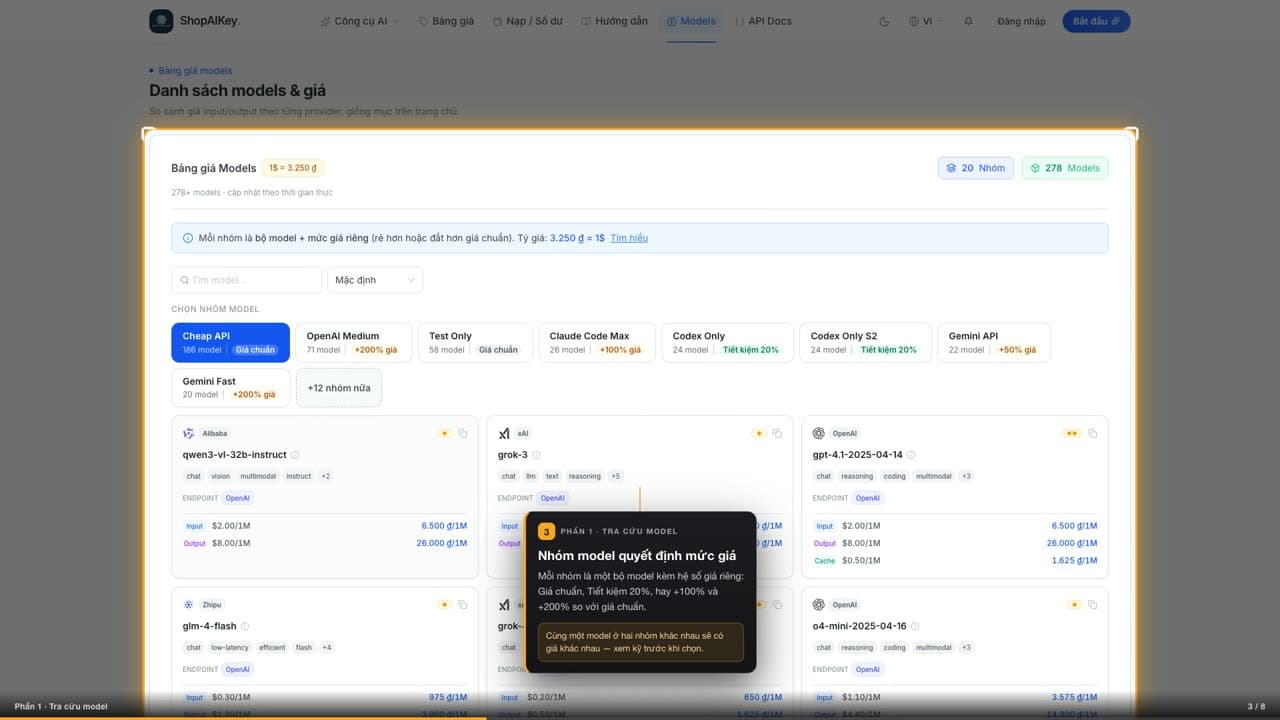The width and height of the screenshot is (1280, 720).
Task: Open the Tìm hiểu link
Action: tap(629, 238)
